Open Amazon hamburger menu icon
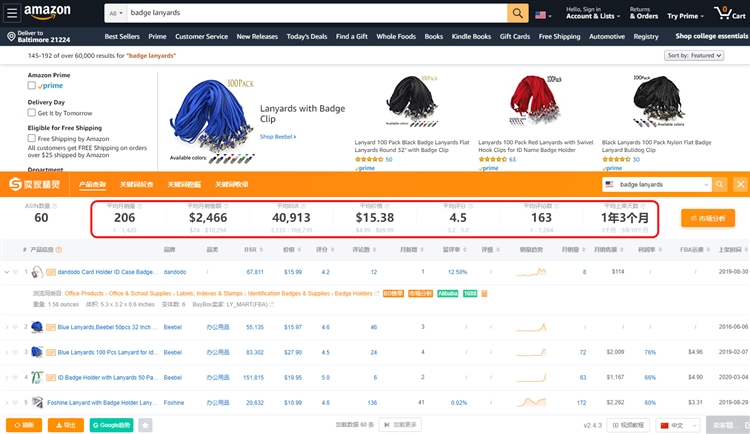The width and height of the screenshot is (750, 434). [x=12, y=13]
